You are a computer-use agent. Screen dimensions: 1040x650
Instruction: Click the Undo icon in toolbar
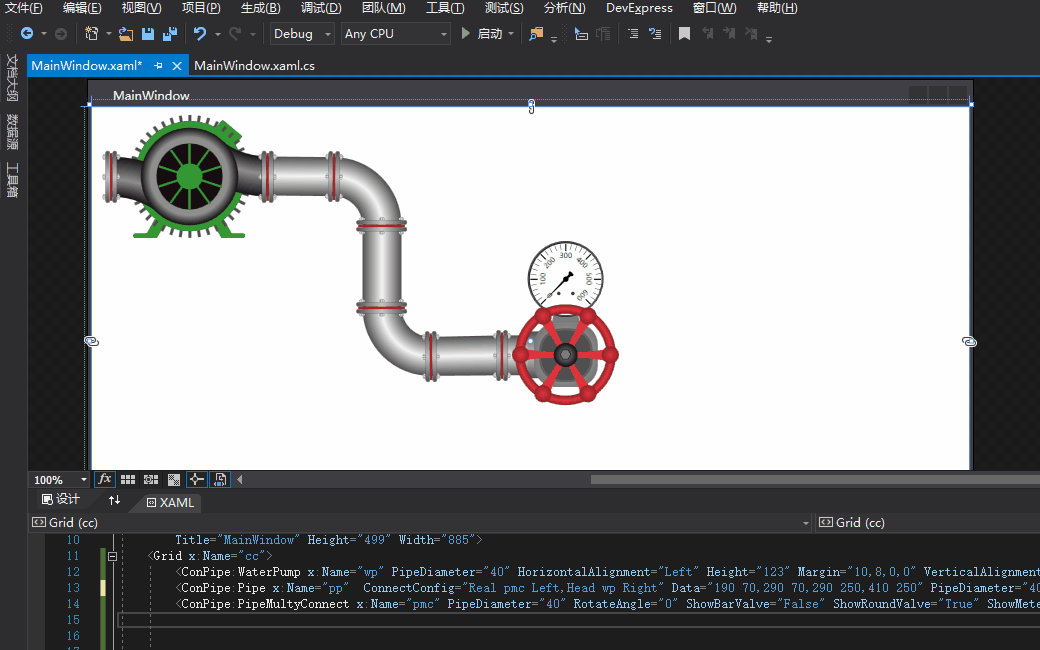(x=200, y=34)
